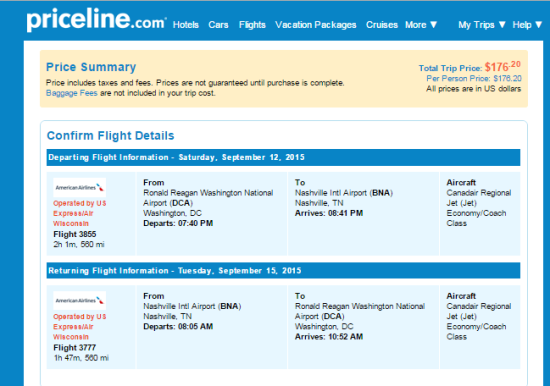550x386 pixels.
Task: Open Vacation Packages page
Action: tap(316, 25)
